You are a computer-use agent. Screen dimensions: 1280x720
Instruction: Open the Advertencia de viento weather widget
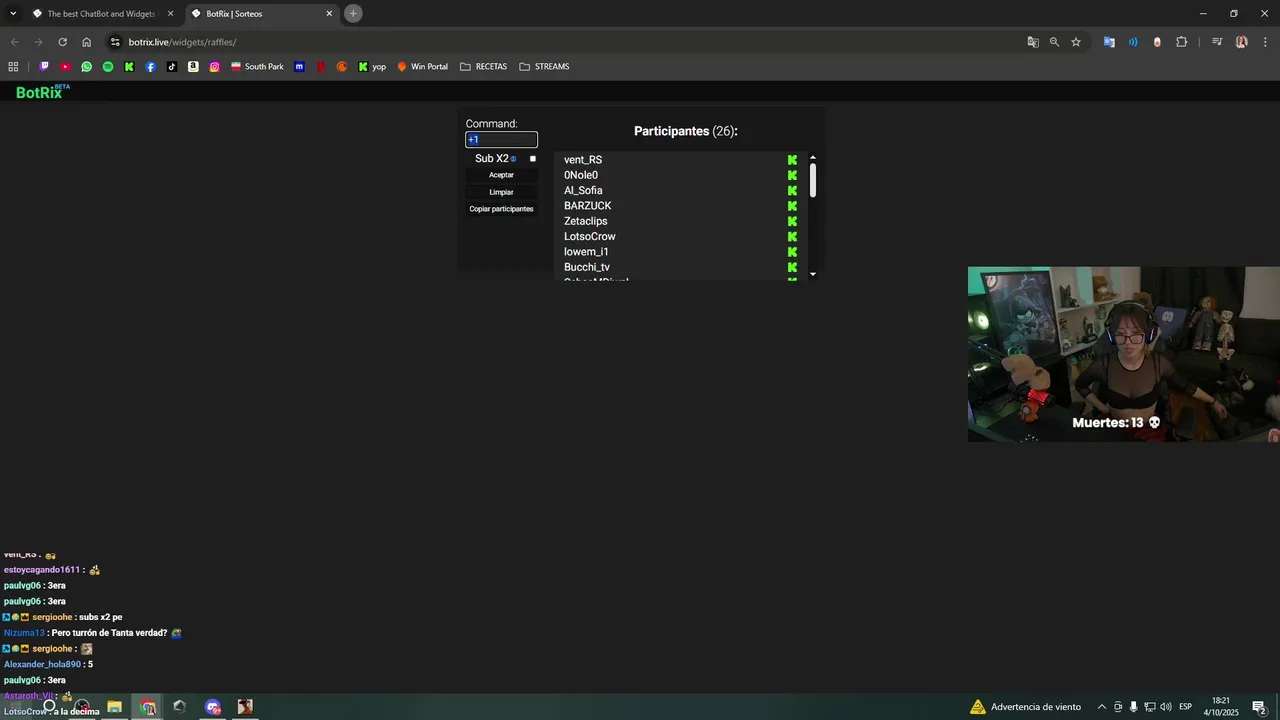pyautogui.click(x=1025, y=707)
